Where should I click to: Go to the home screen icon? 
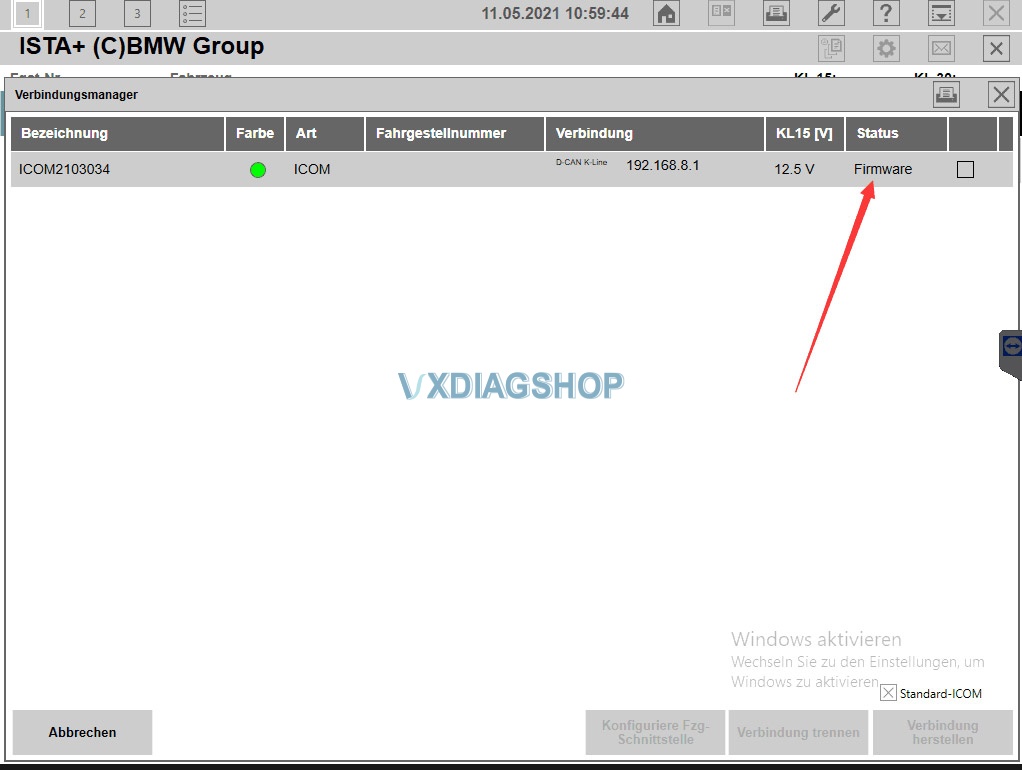666,14
